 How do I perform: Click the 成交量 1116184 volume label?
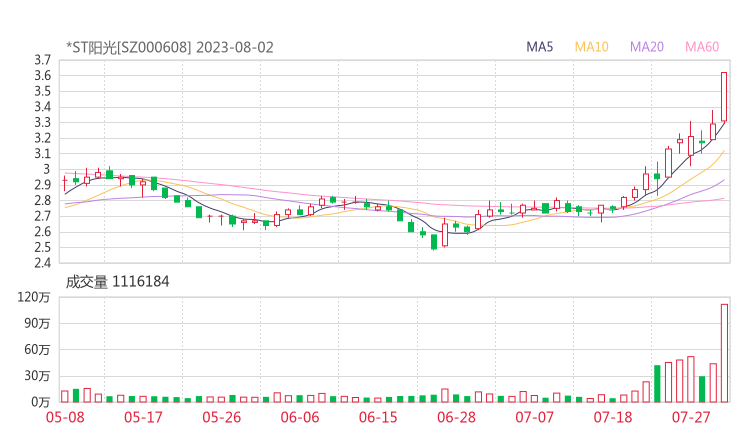117,281
